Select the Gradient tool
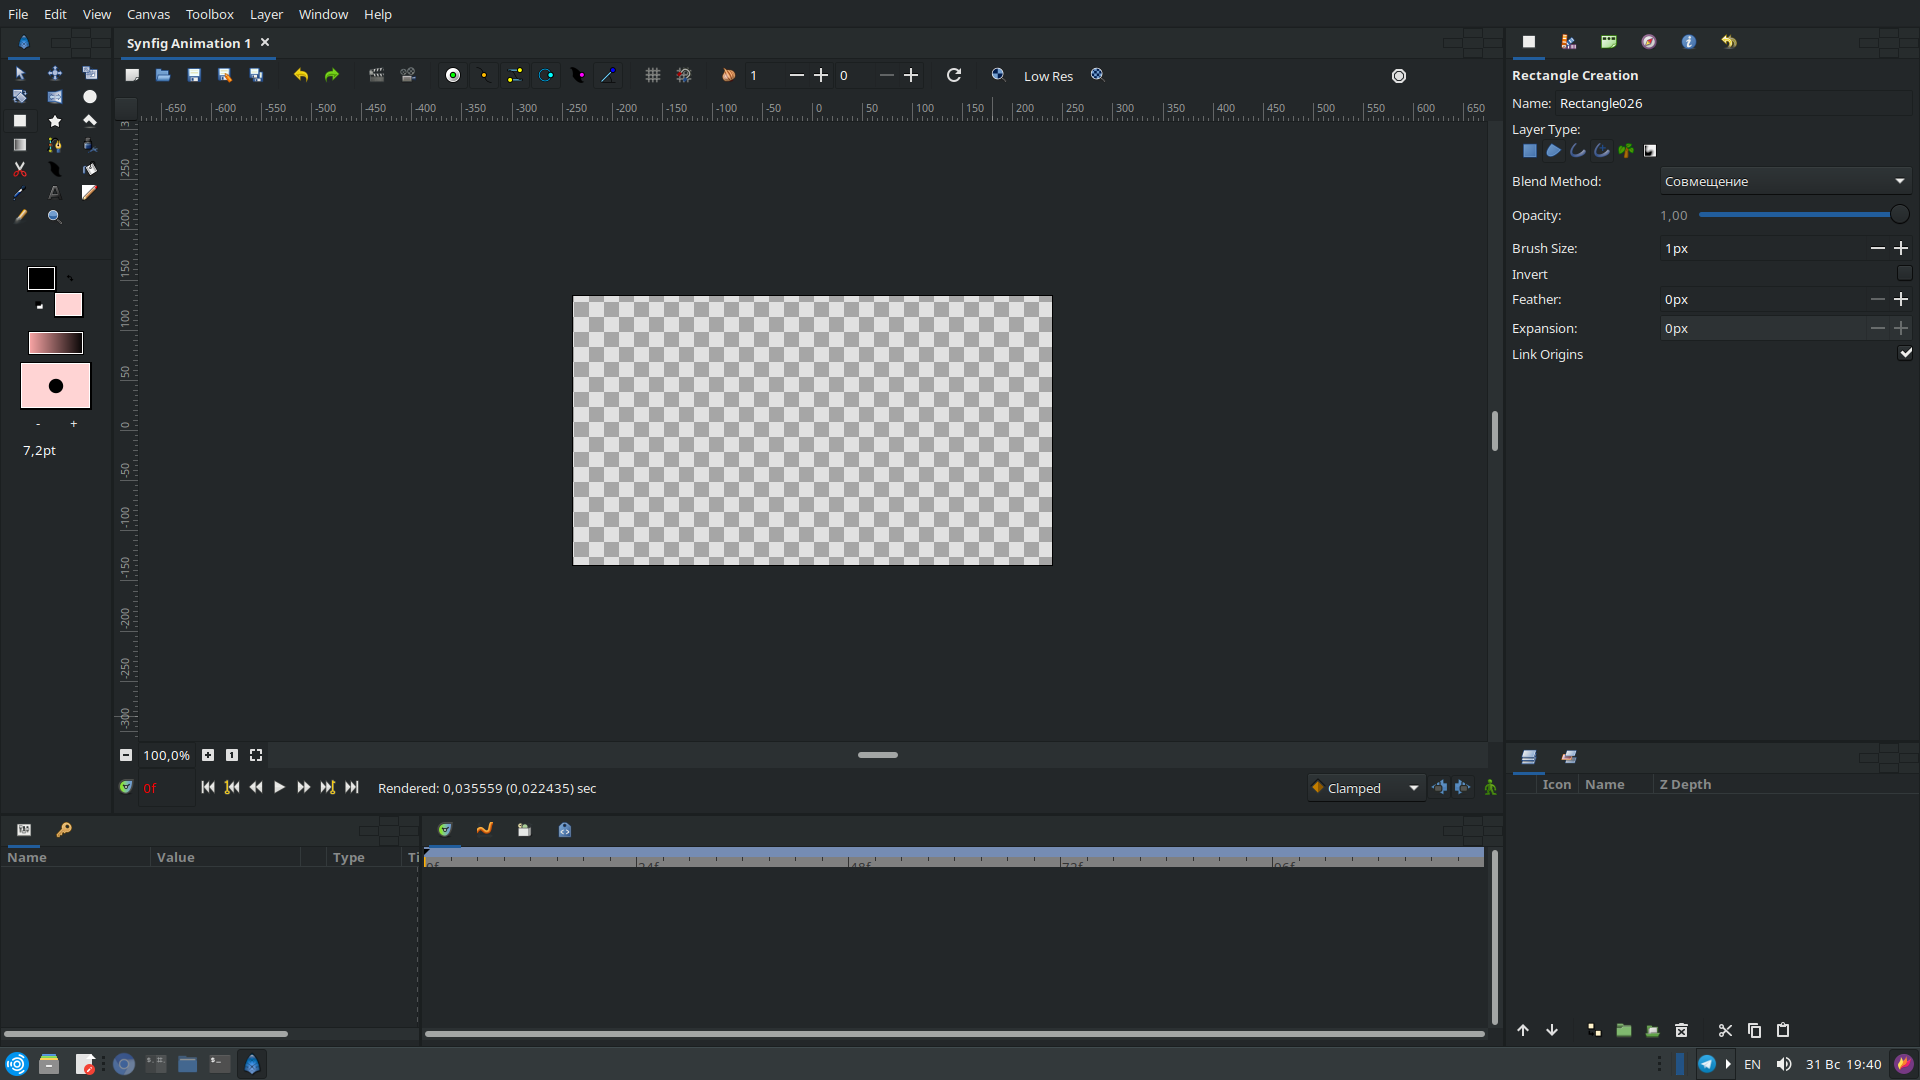Viewport: 1920px width, 1080px height. tap(20, 145)
